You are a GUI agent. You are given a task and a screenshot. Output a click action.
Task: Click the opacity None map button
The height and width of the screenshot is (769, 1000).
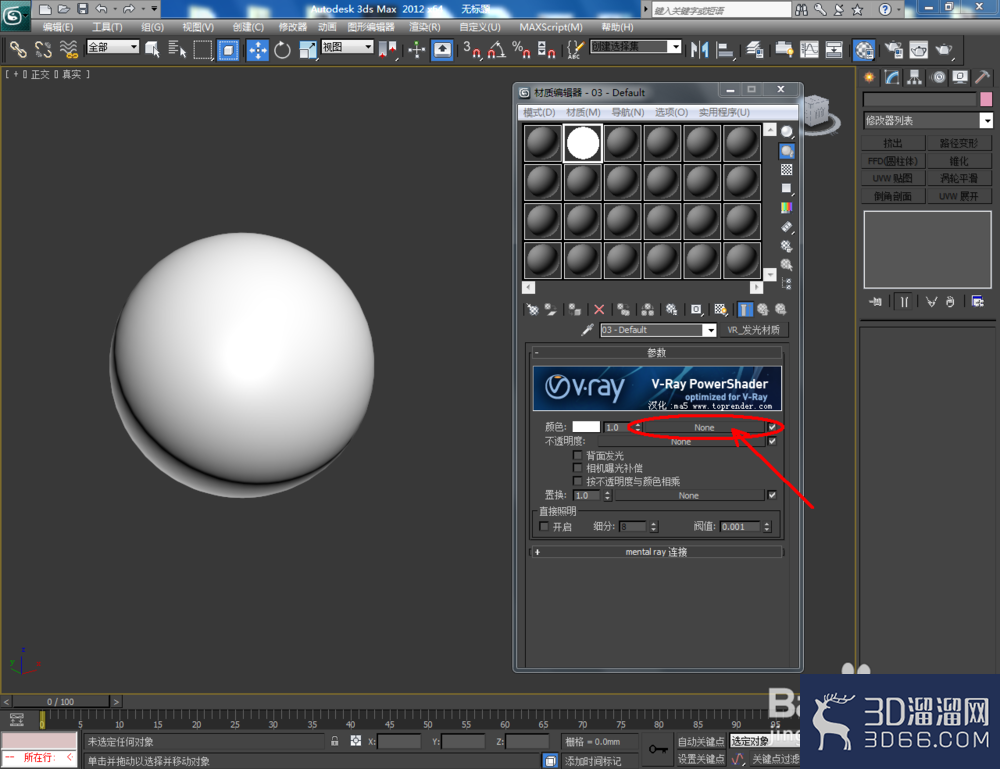tap(680, 441)
